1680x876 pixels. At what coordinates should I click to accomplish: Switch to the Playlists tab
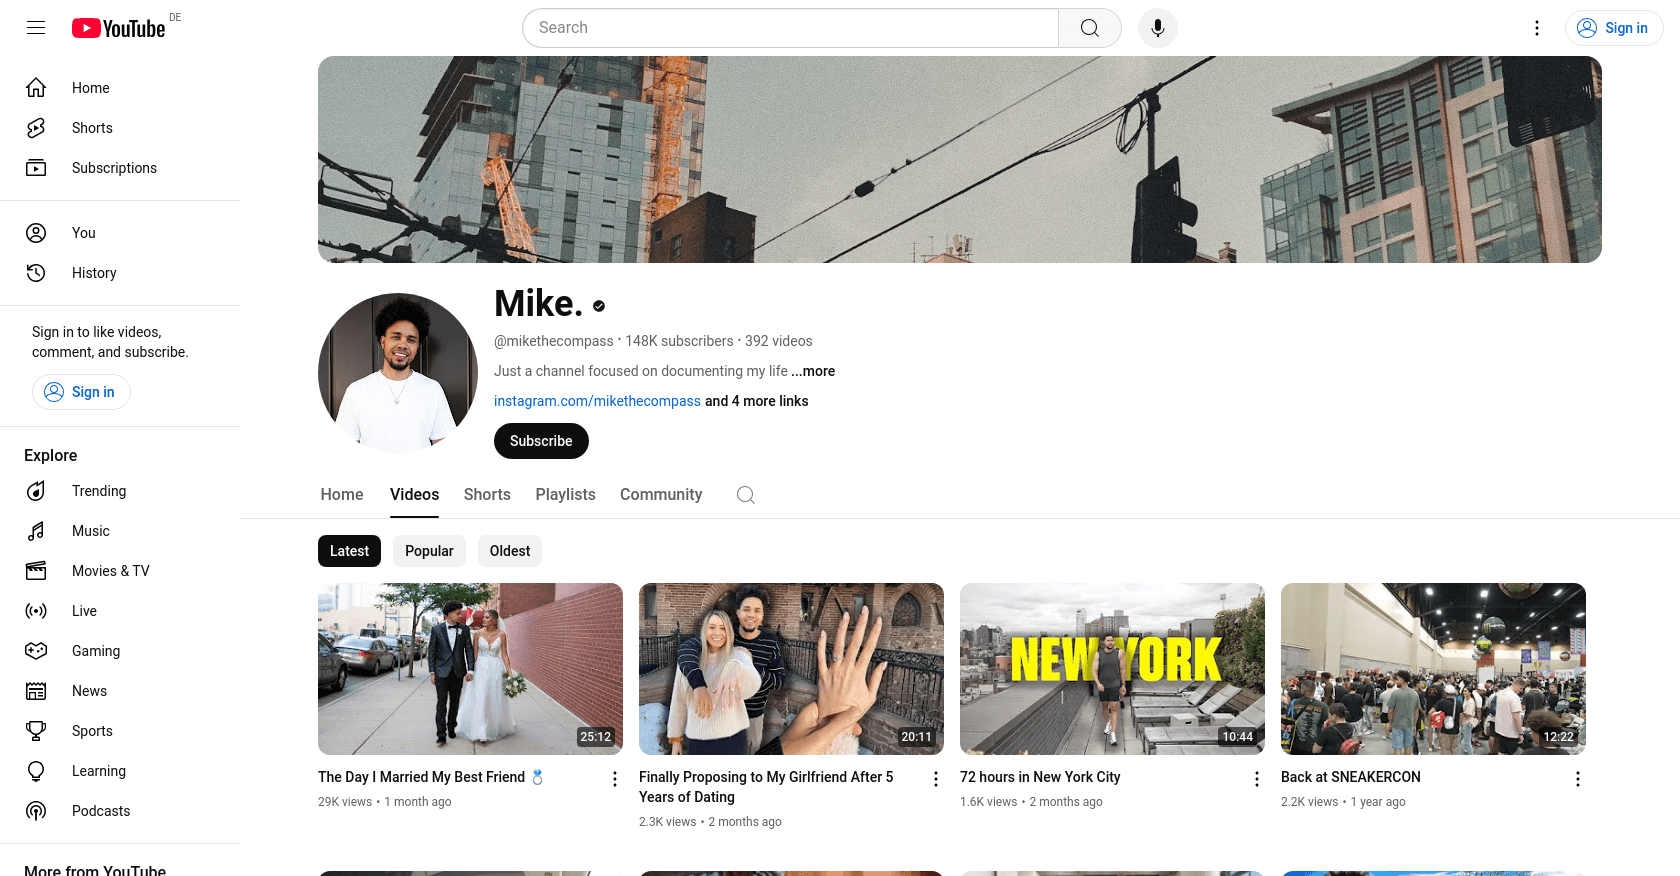pos(565,495)
